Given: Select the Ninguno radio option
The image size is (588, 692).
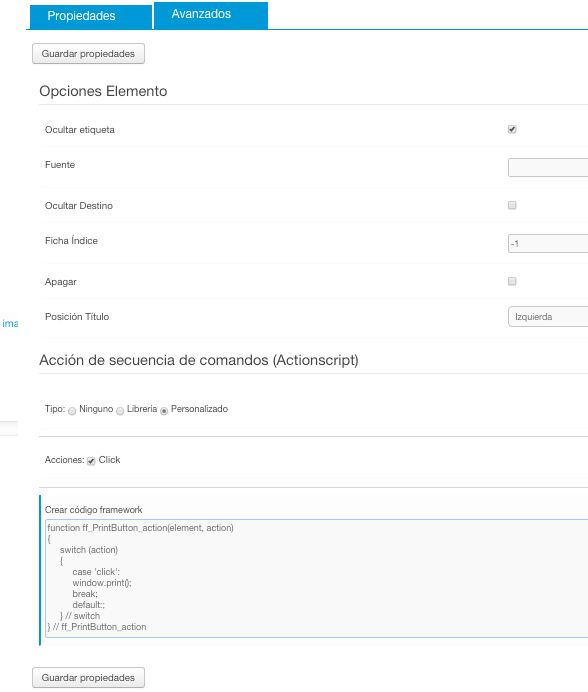Looking at the screenshot, I should click(72, 411).
